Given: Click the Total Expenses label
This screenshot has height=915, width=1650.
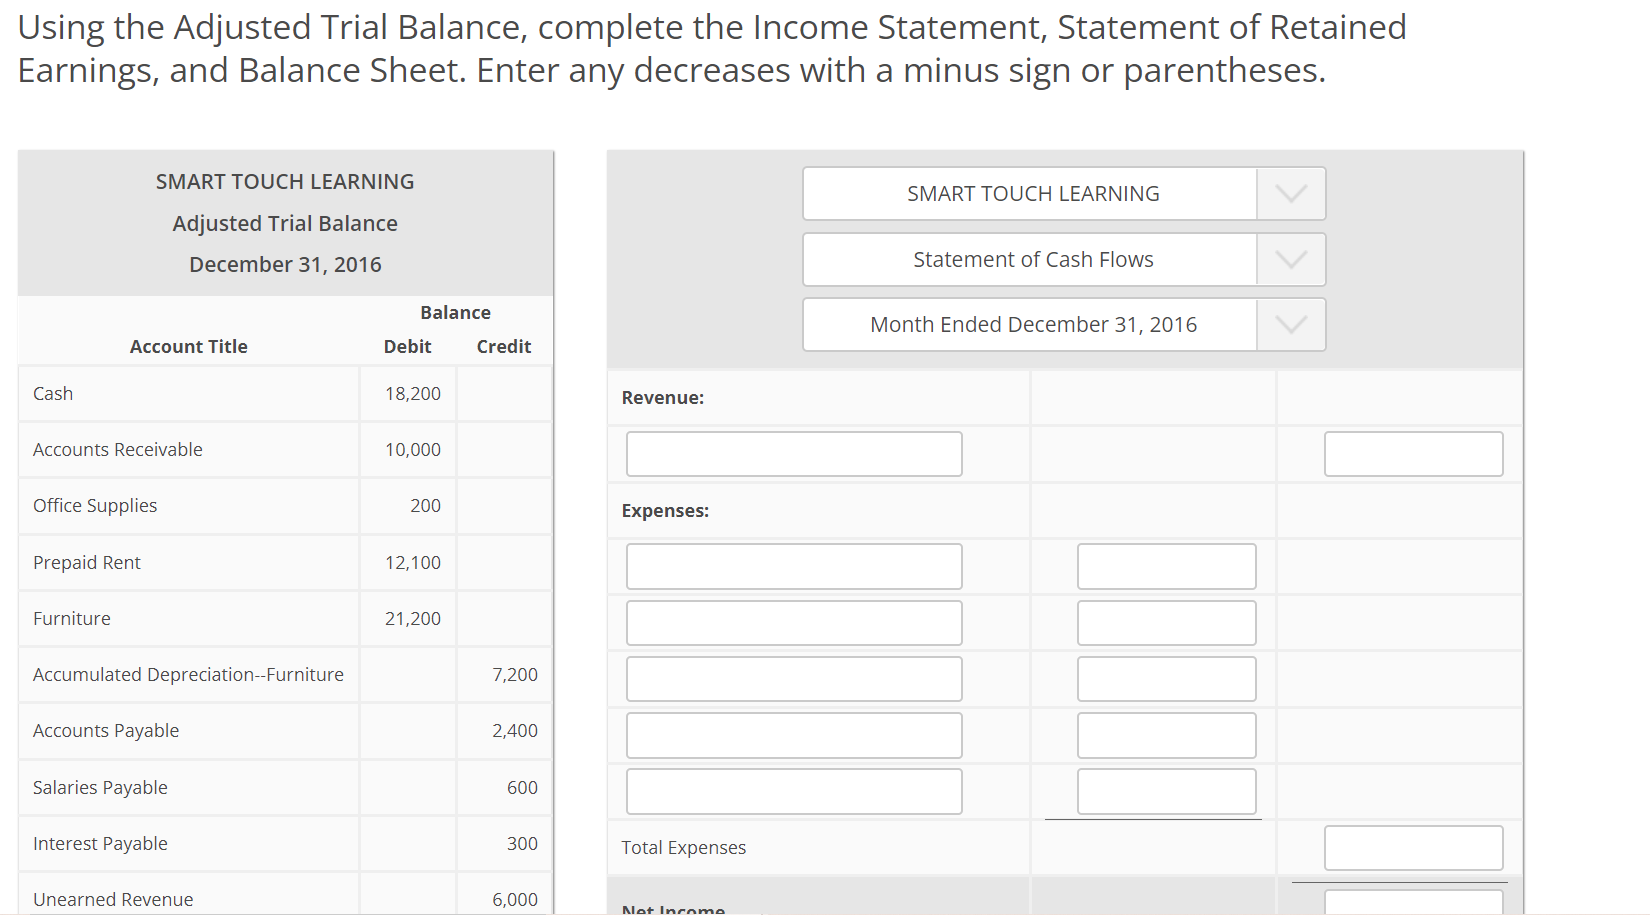Looking at the screenshot, I should click(683, 847).
